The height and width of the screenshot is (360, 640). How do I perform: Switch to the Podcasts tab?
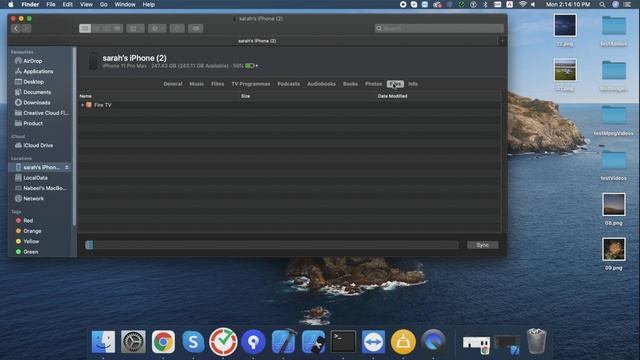289,84
